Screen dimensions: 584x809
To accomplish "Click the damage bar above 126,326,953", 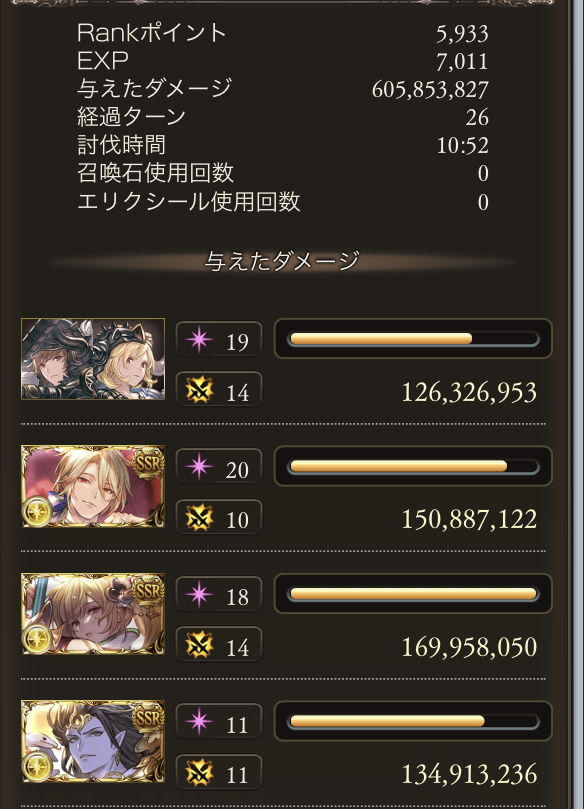I will point(413,339).
